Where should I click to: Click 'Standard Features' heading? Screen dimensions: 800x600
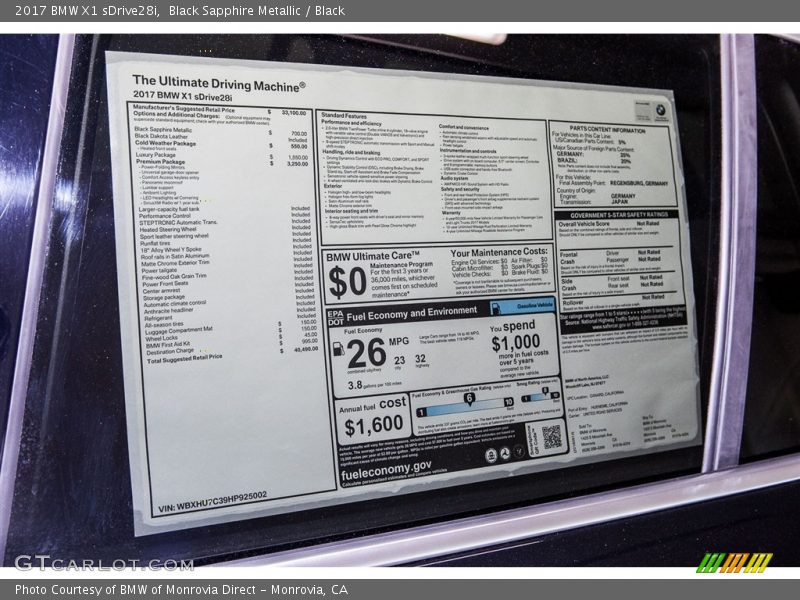pos(344,115)
